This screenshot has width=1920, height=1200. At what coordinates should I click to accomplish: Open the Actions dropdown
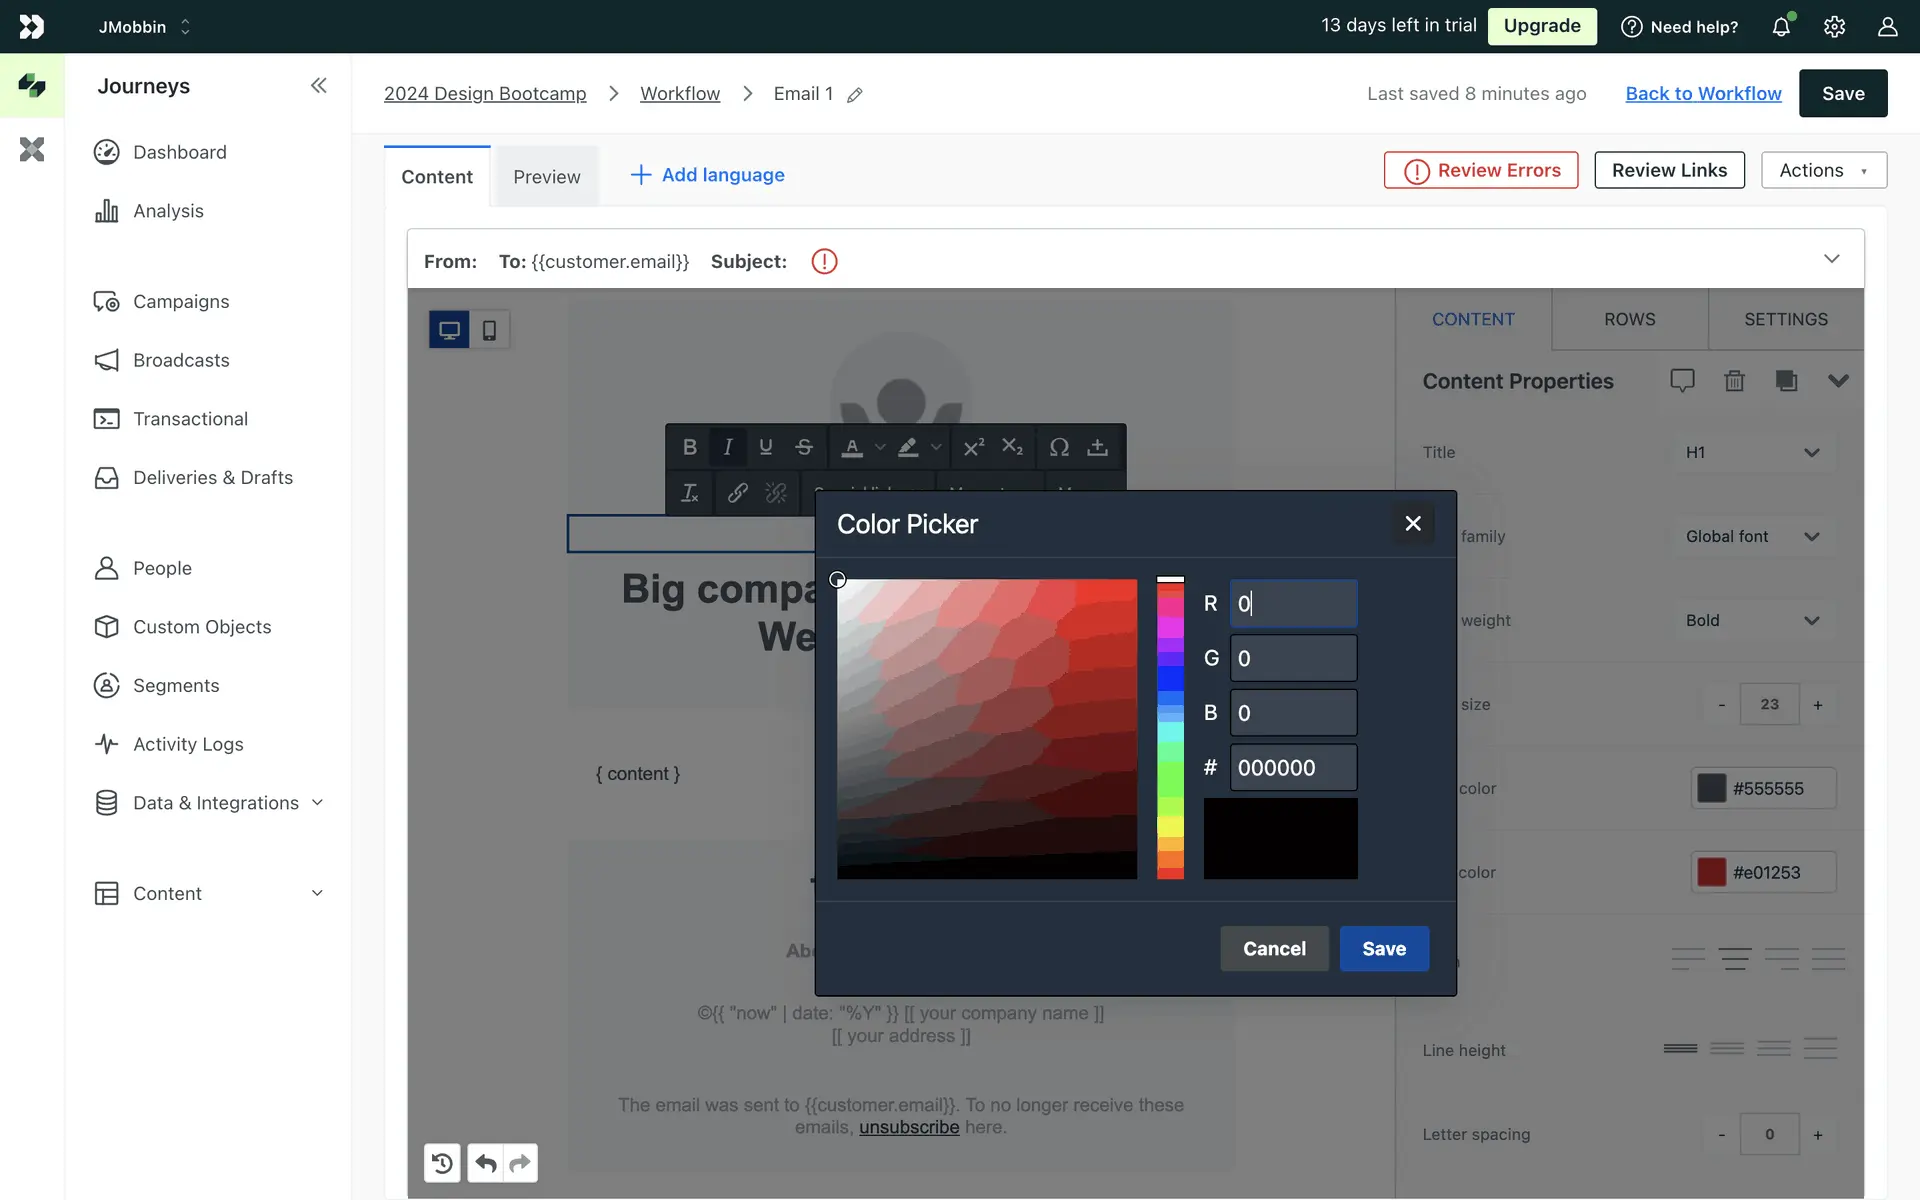point(1823,170)
